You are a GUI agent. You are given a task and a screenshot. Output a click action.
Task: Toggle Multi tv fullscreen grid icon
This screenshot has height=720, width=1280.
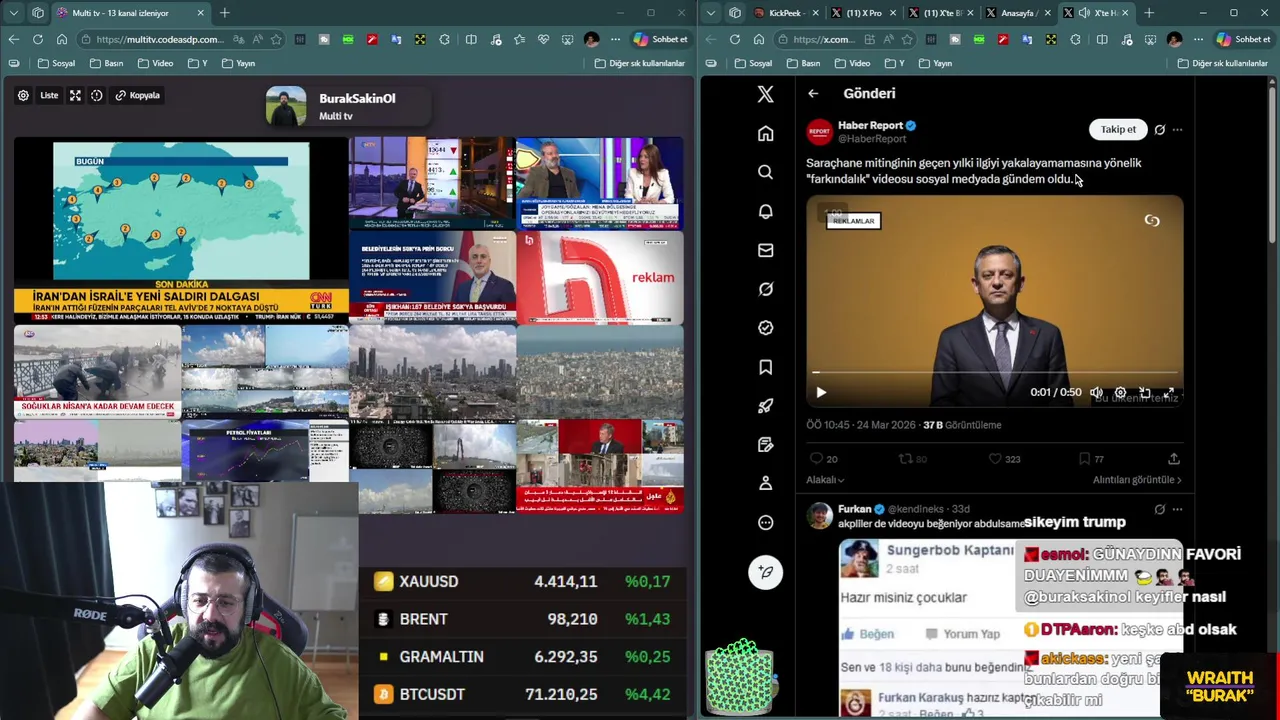pos(75,95)
